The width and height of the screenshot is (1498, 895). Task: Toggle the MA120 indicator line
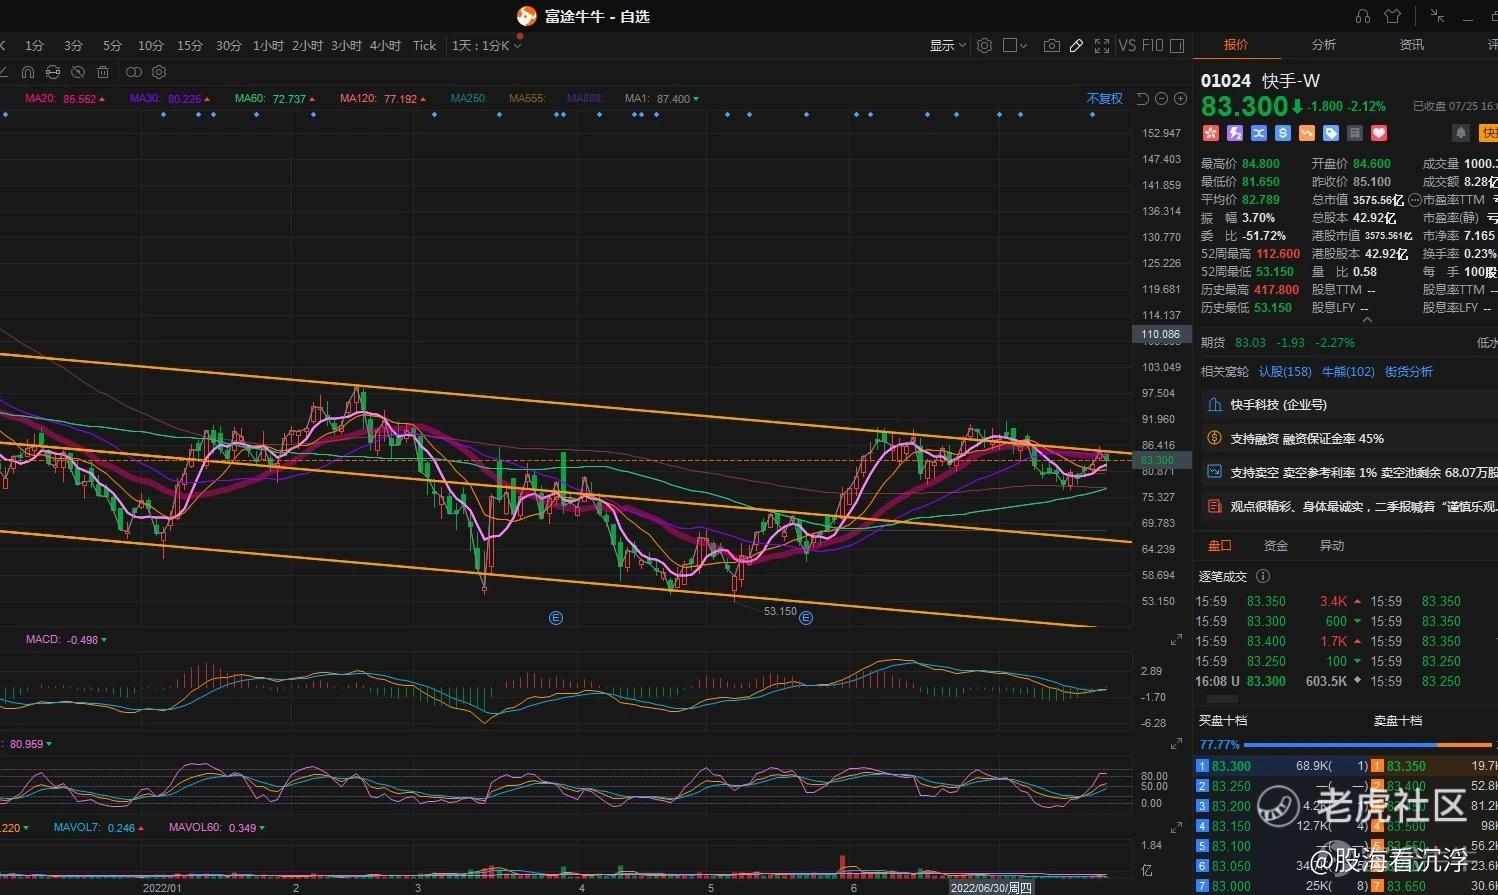(383, 99)
